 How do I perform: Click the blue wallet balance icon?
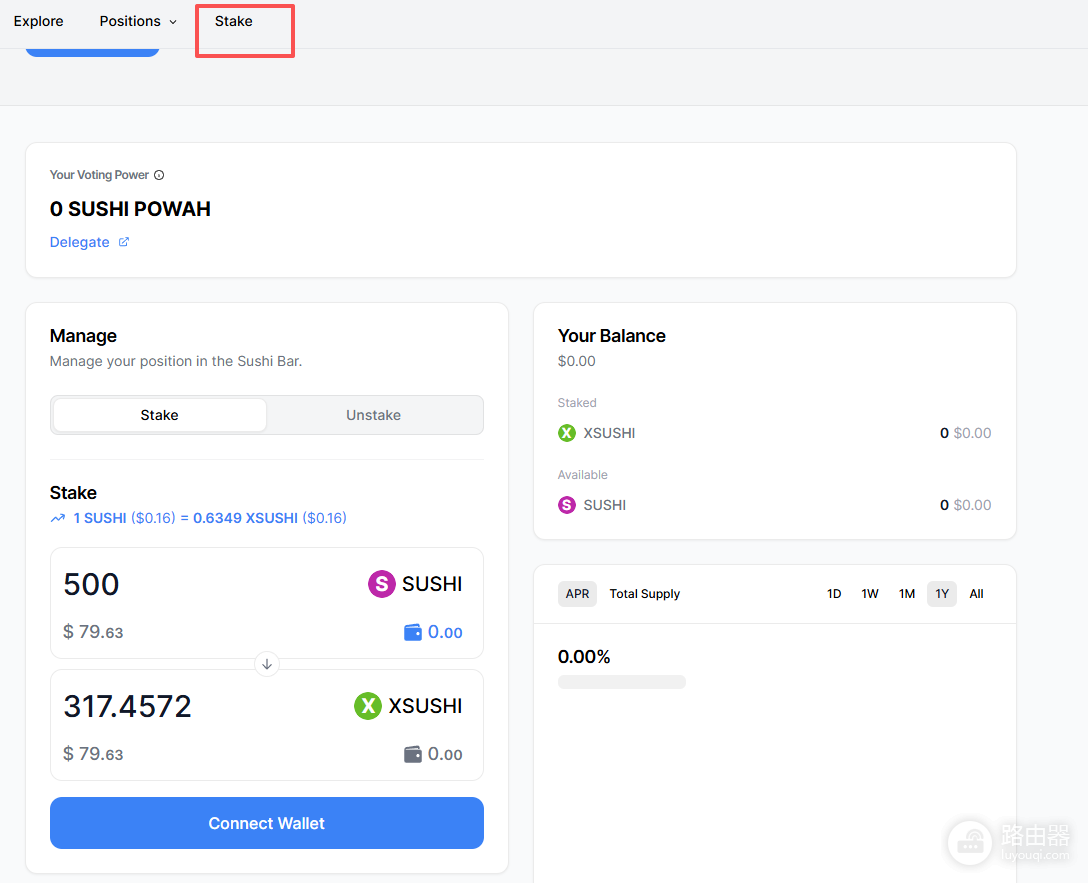412,632
